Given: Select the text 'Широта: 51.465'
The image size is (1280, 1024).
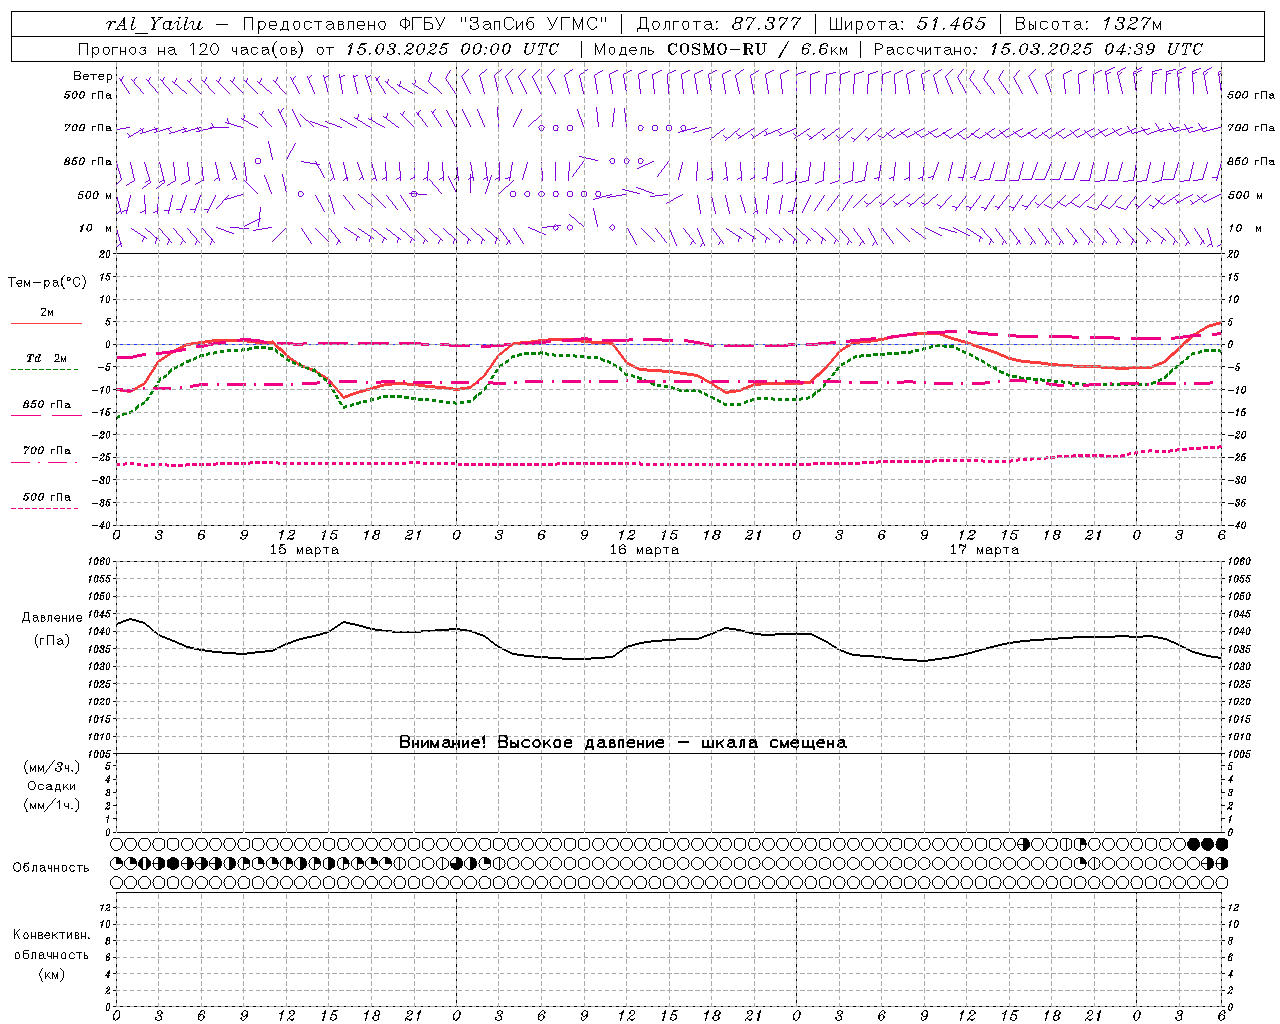Looking at the screenshot, I should pyautogui.click(x=907, y=24).
